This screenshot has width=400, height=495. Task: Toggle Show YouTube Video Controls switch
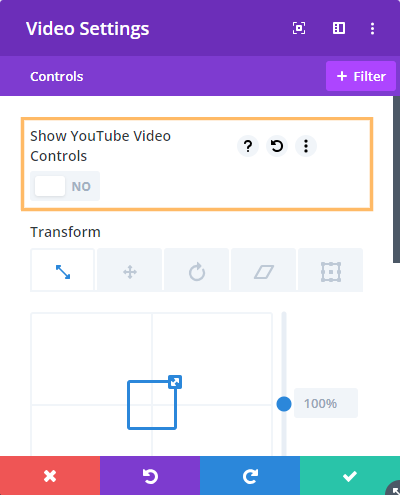click(65, 186)
